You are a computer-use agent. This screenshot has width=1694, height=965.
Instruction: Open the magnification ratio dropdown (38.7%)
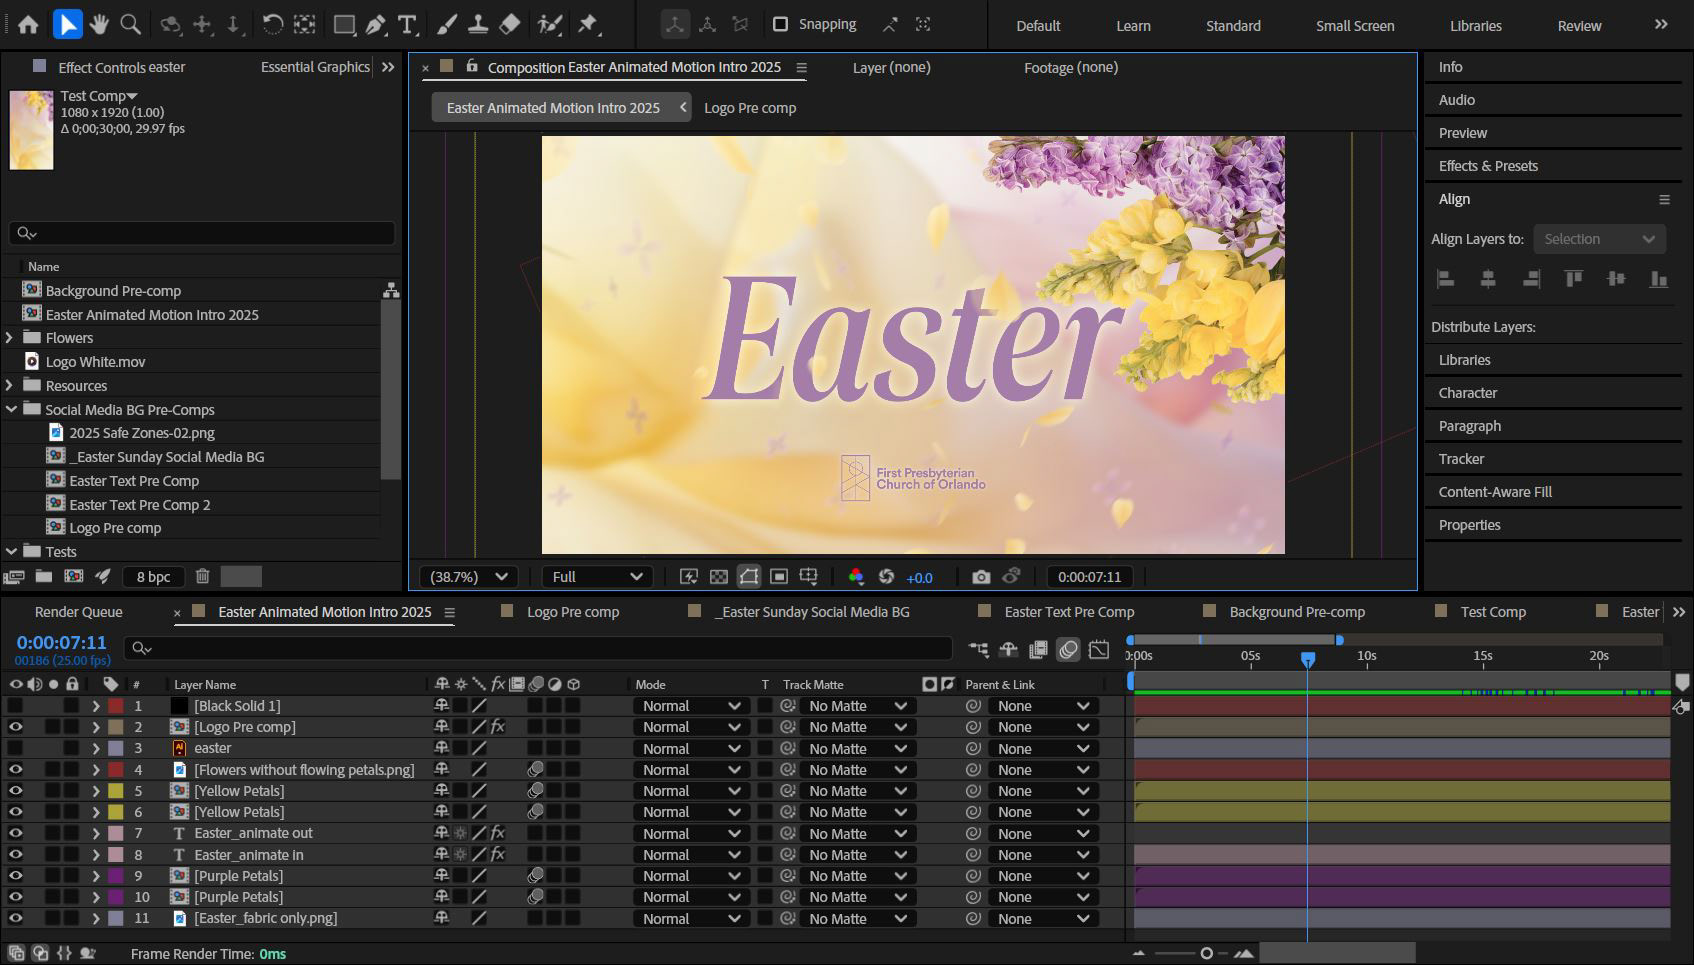469,577
